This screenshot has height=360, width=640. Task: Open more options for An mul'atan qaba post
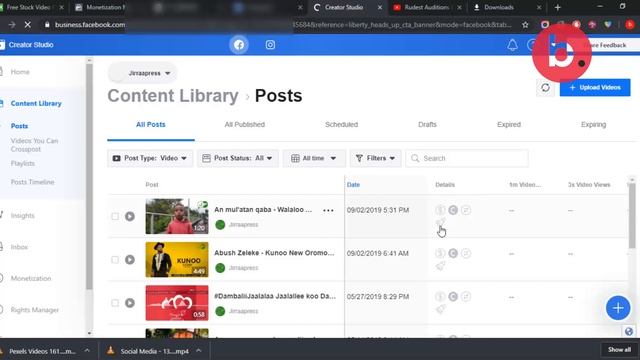click(x=328, y=210)
